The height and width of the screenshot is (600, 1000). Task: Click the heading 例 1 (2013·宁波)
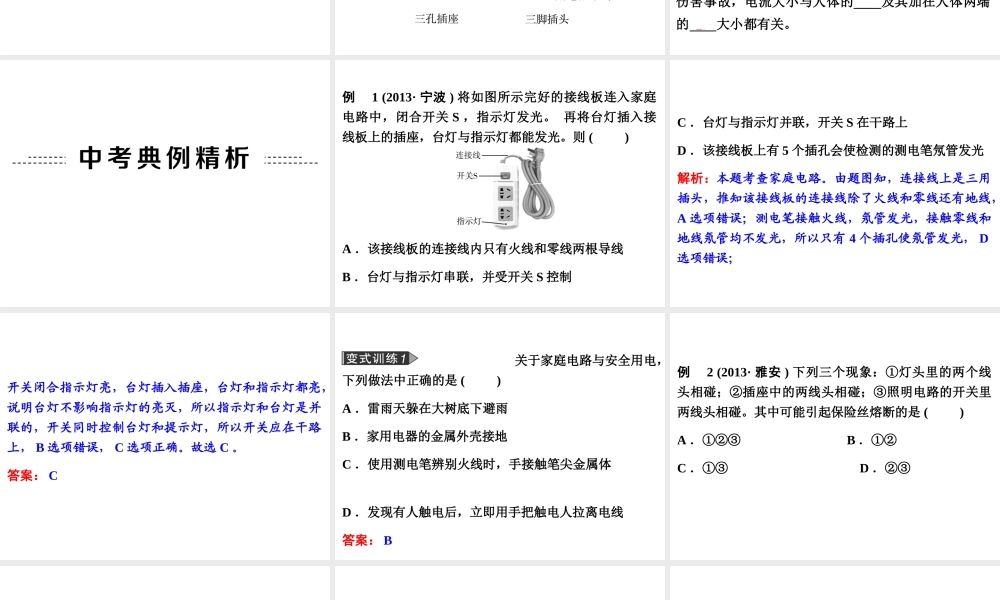[397, 97]
